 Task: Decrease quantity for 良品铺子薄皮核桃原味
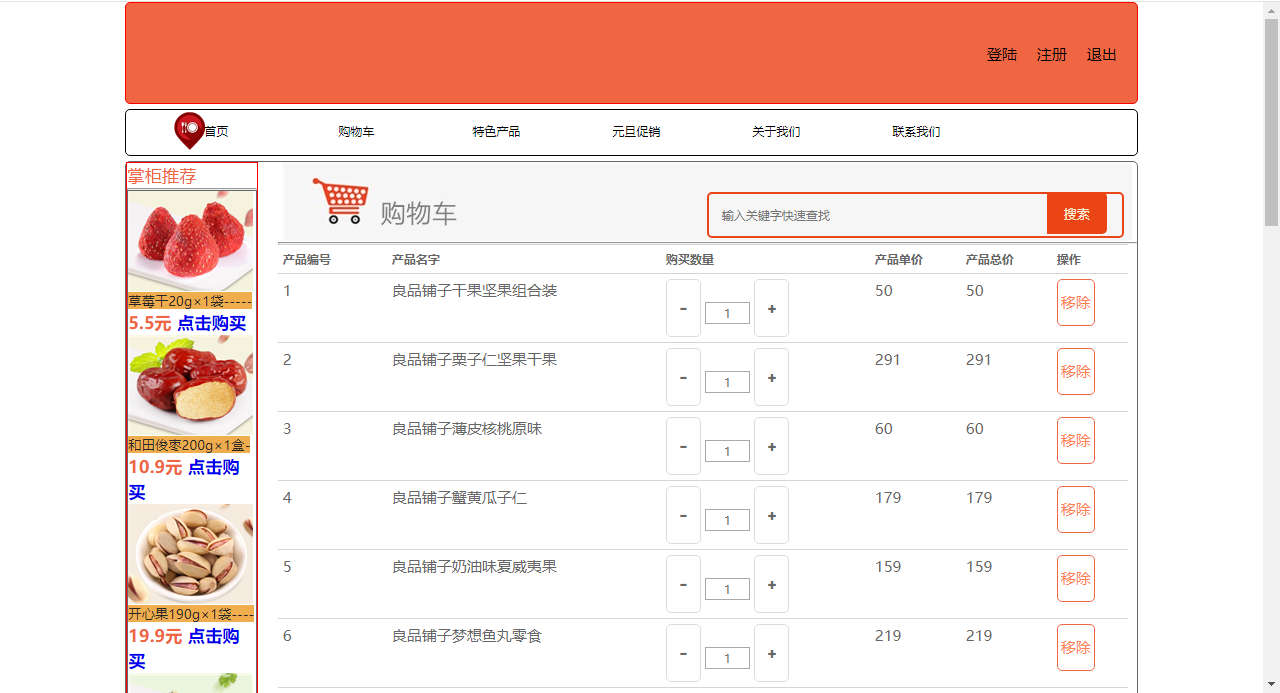pyautogui.click(x=683, y=446)
